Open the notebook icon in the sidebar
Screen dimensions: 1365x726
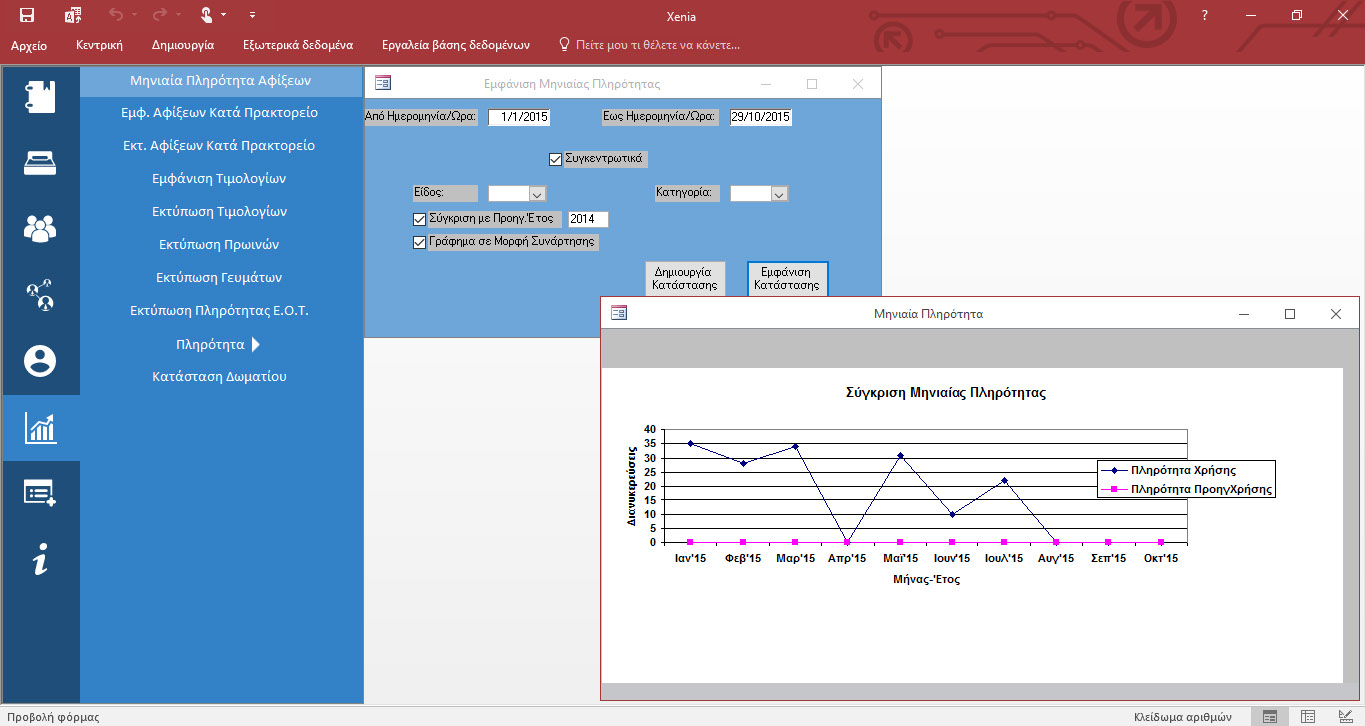click(x=40, y=97)
